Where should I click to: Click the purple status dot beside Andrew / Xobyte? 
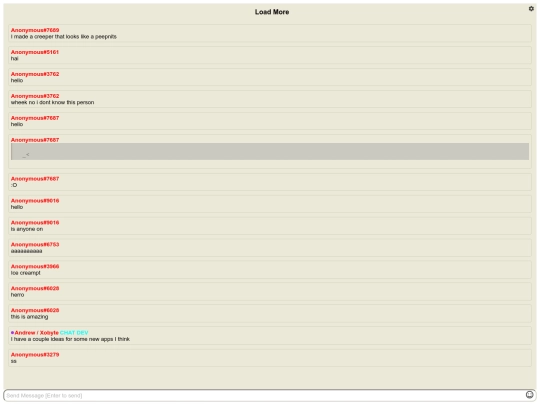tap(12, 333)
